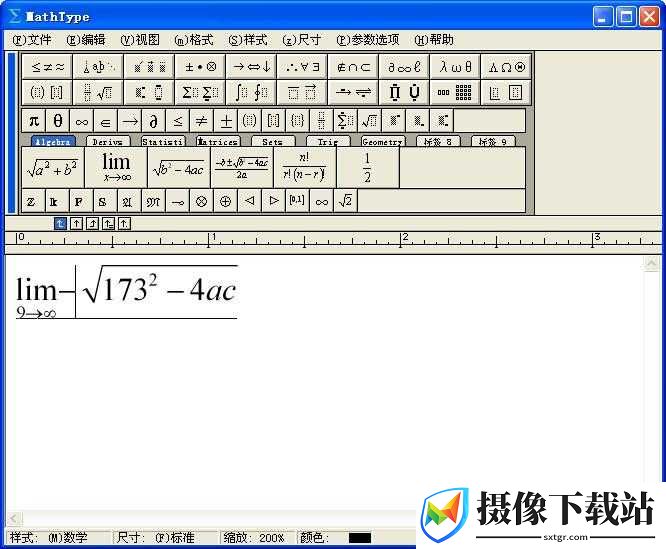Insert parentheses template from small bar
Viewport: 666px width, 549px height.
coord(249,121)
